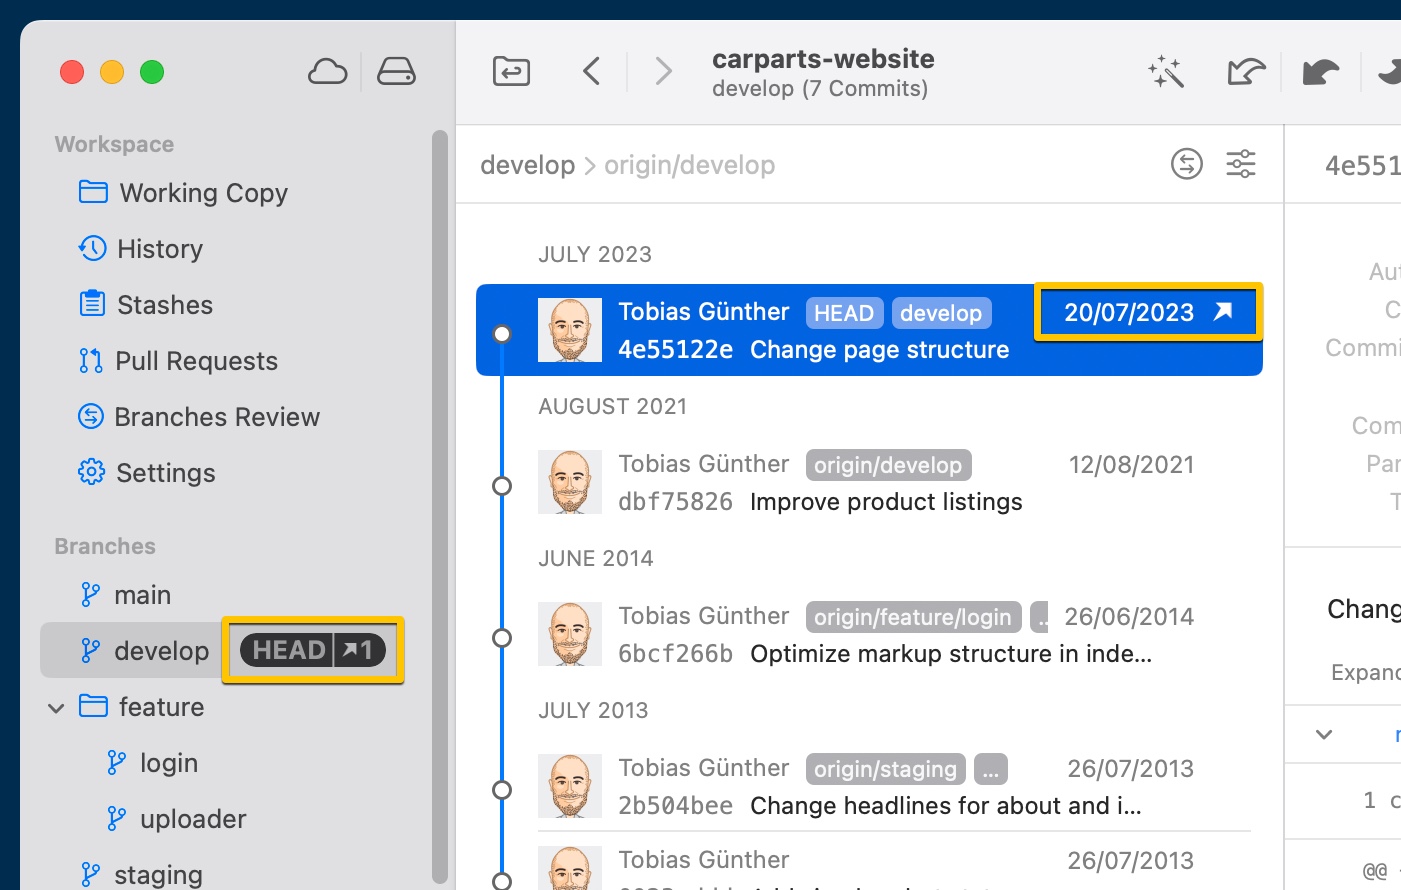Select origin/develop in the breadcrumb path
The width and height of the screenshot is (1401, 890).
pyautogui.click(x=689, y=164)
